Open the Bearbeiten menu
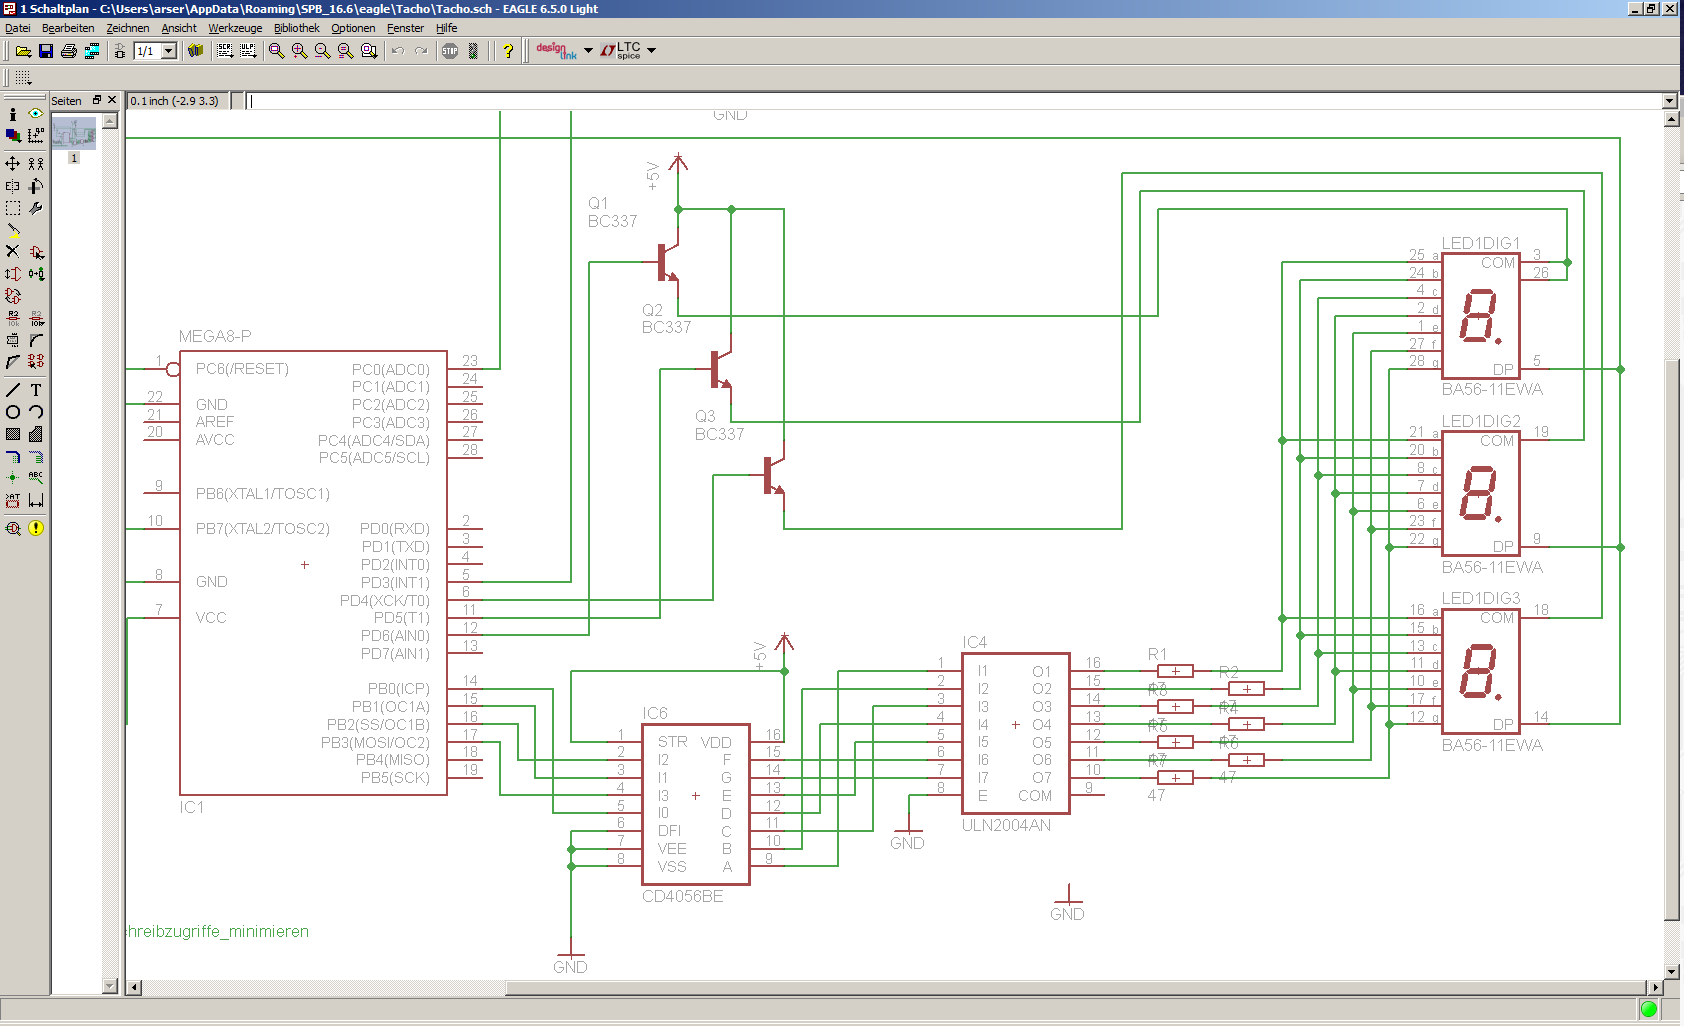Viewport: 1684px width, 1026px height. 68,28
